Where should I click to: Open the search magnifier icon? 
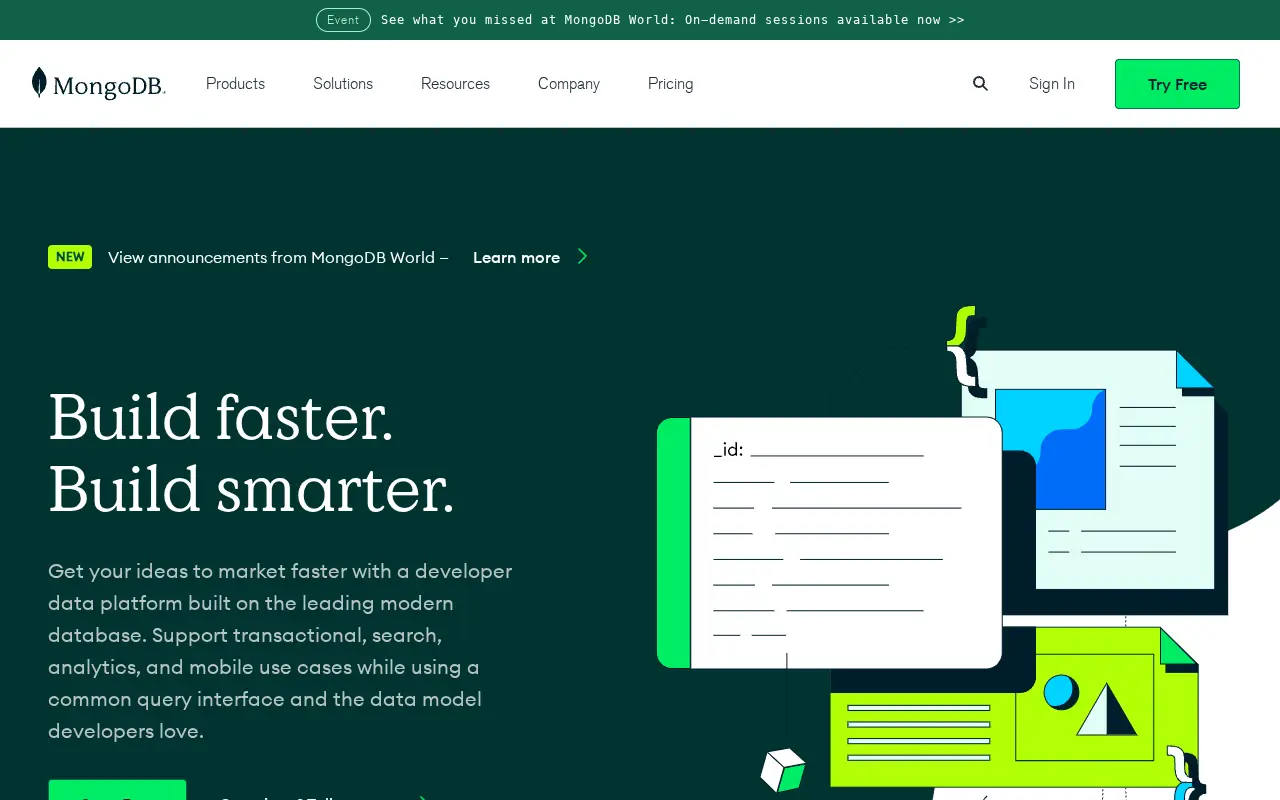(x=980, y=84)
